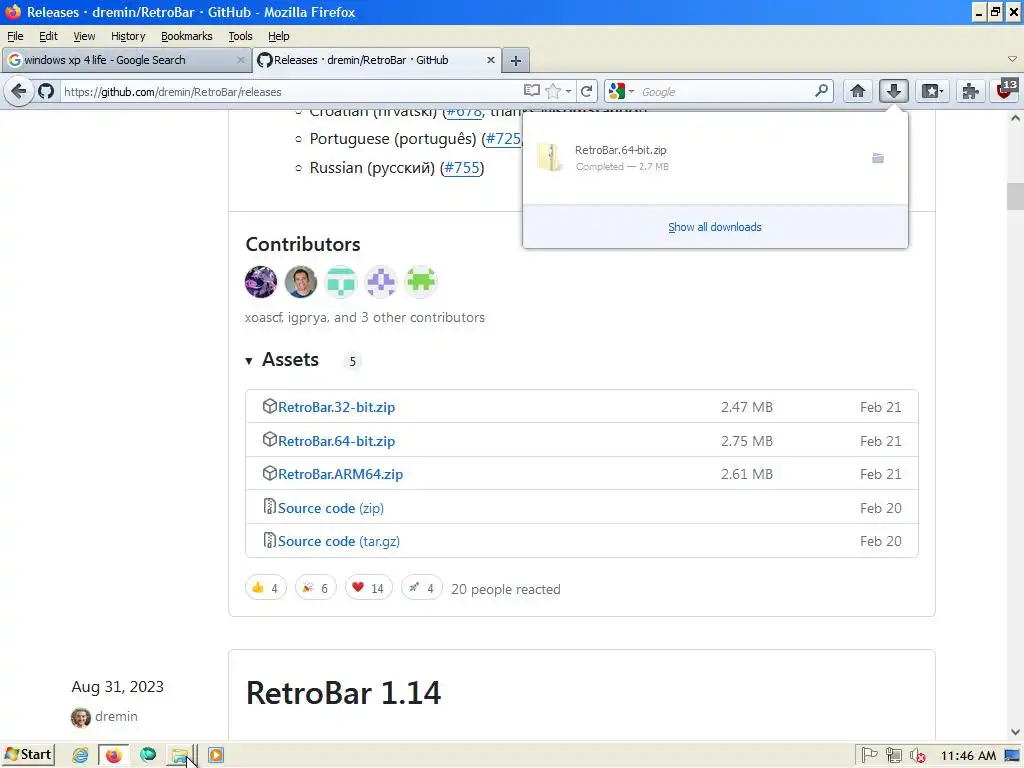The height and width of the screenshot is (768, 1024).
Task: Click the vertical scrollbar thumb
Action: (x=1014, y=197)
